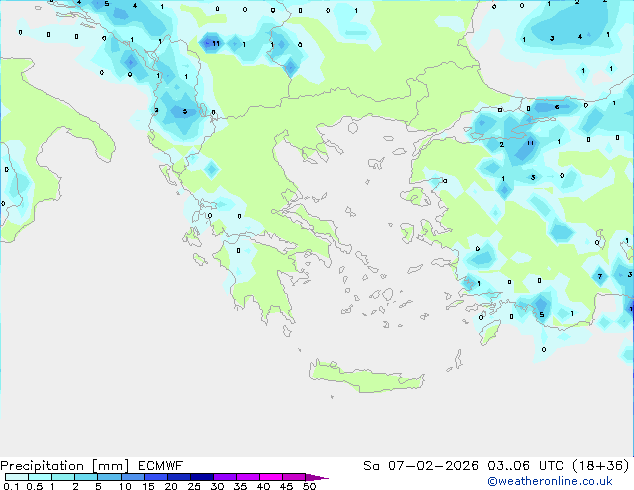Click the "40" legend scale label
The width and height of the screenshot is (634, 490).
[x=263, y=486]
